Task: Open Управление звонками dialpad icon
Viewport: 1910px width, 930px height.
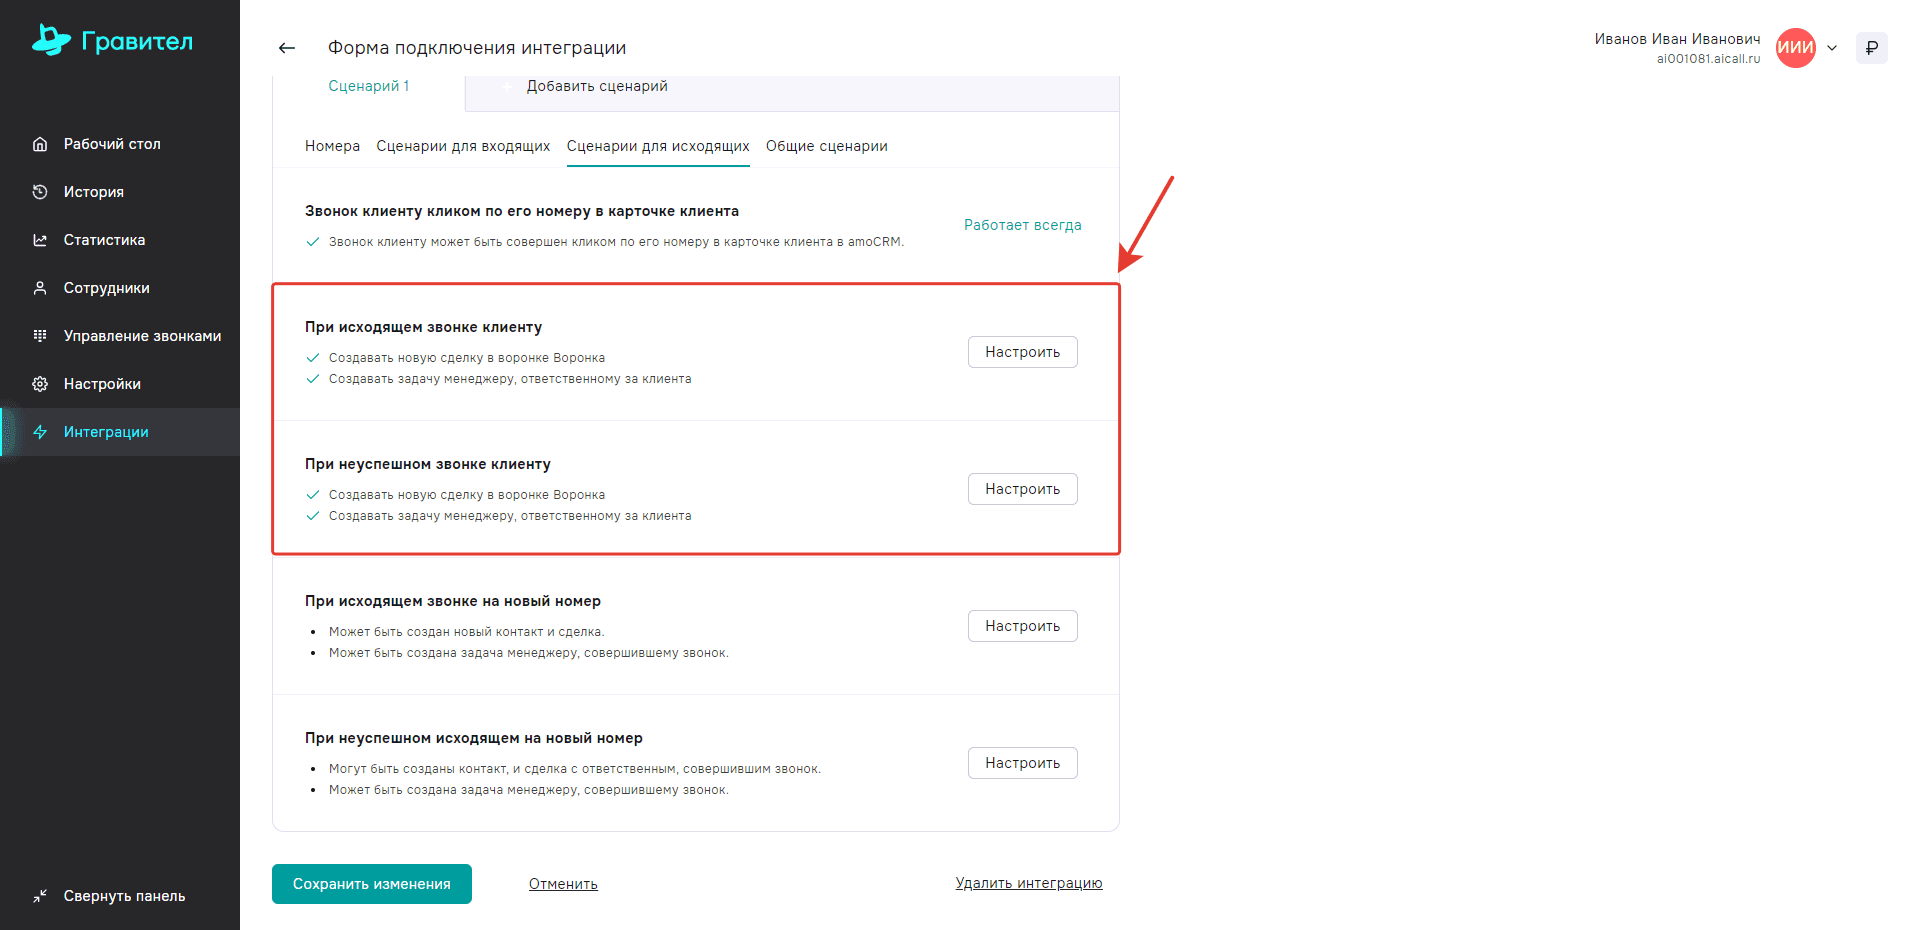Action: click(x=40, y=336)
